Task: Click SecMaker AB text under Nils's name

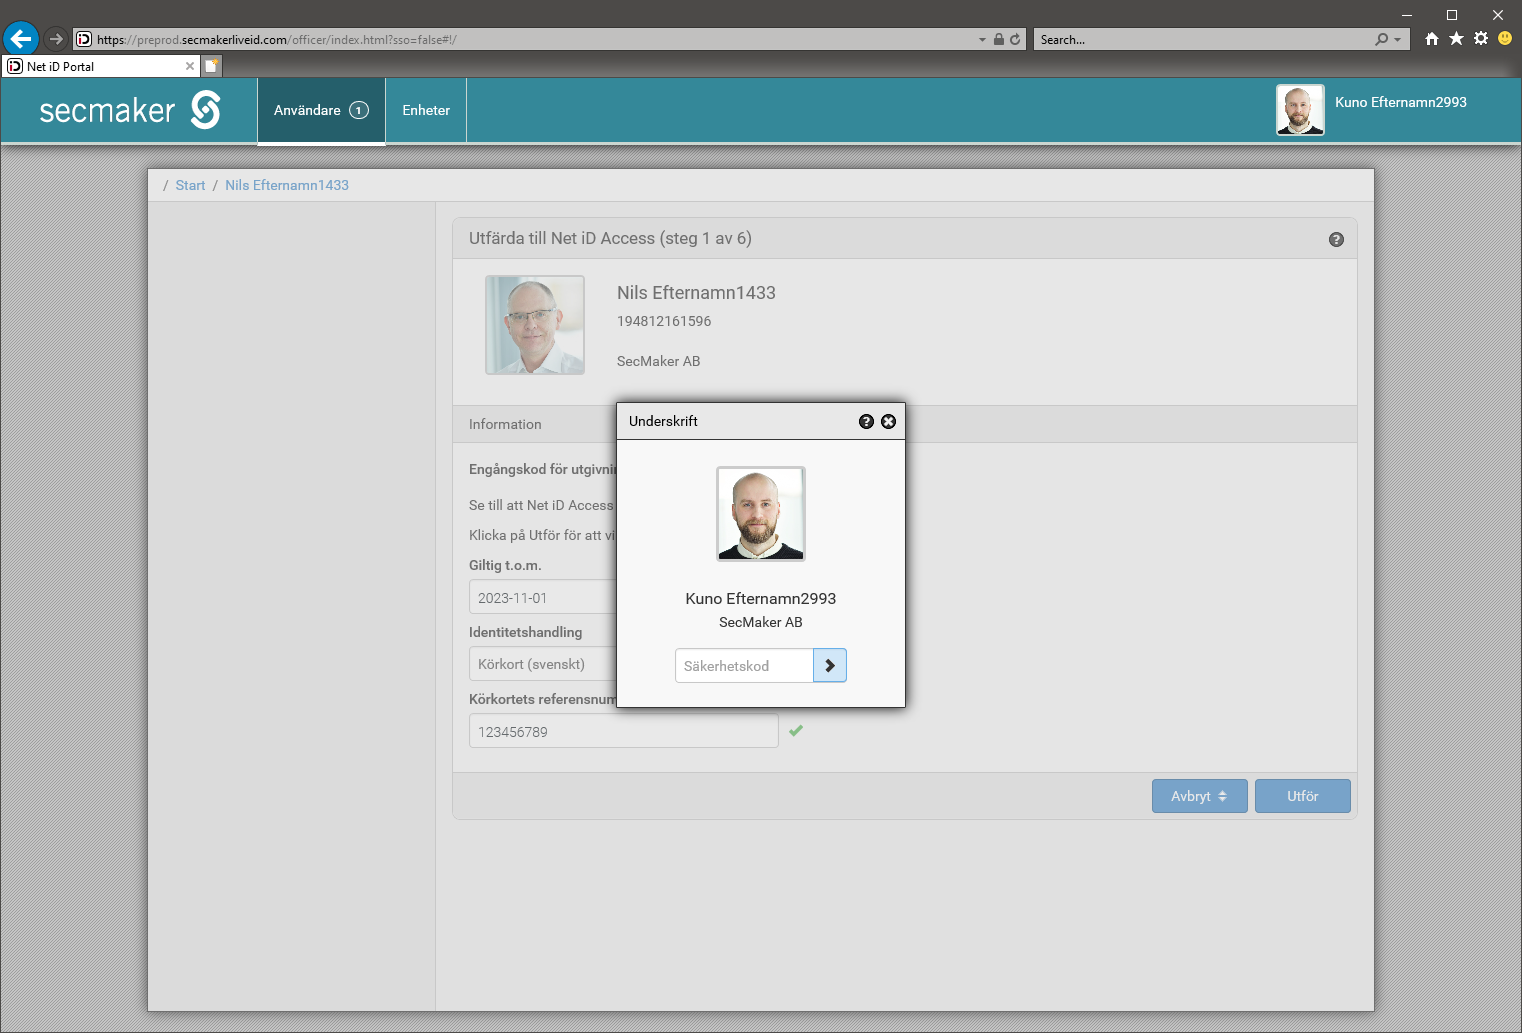Action: coord(658,361)
